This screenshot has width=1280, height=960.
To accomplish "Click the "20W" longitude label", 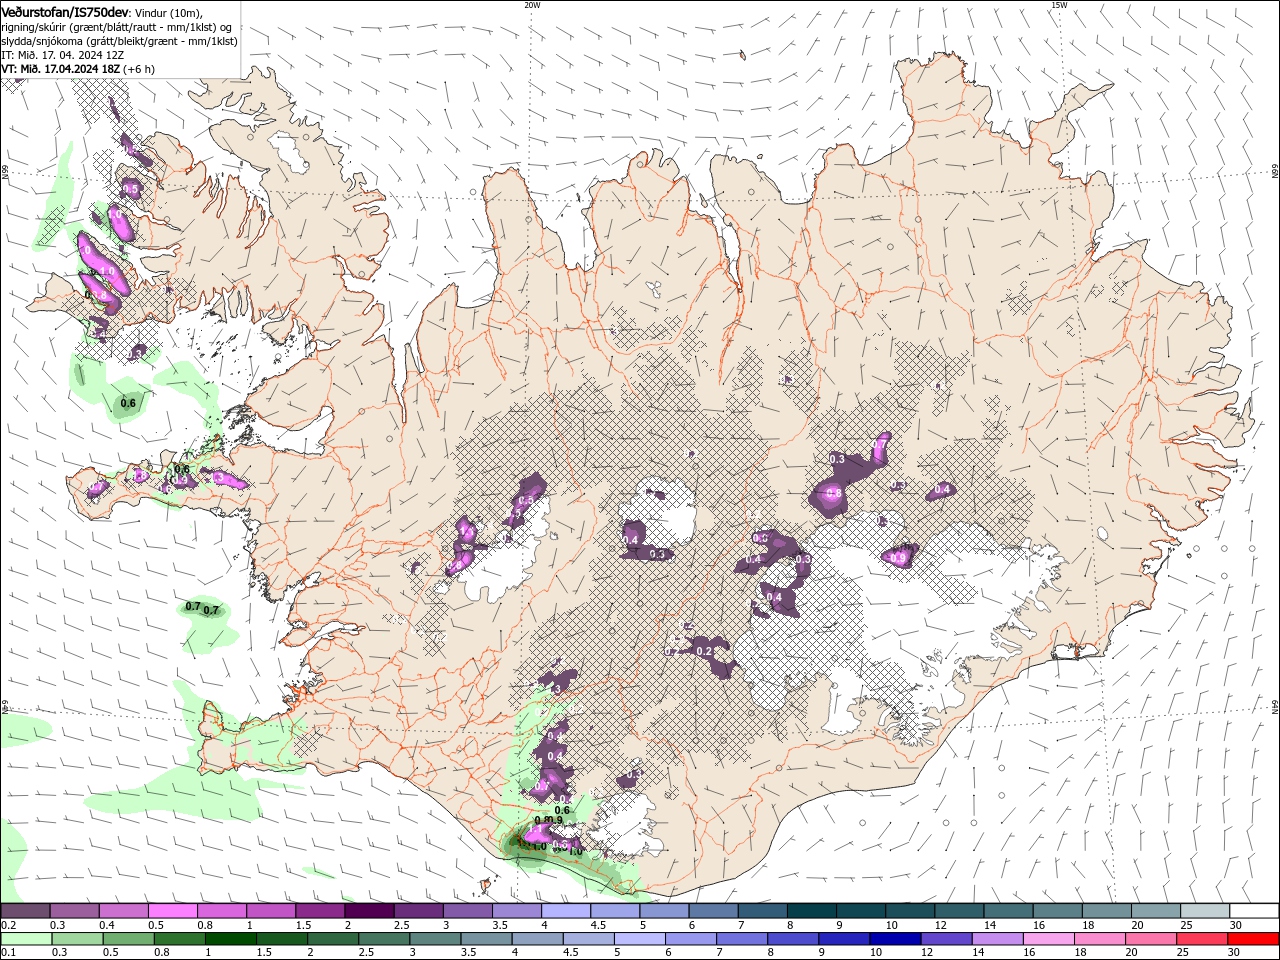I will [532, 5].
